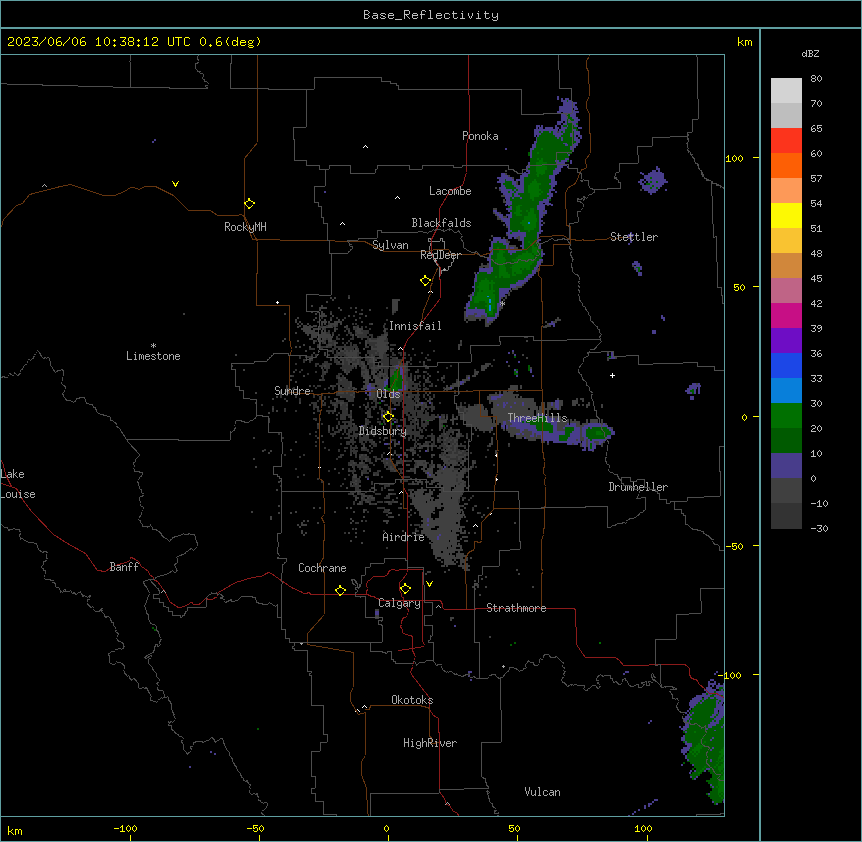Click the Calgary city label

click(399, 603)
